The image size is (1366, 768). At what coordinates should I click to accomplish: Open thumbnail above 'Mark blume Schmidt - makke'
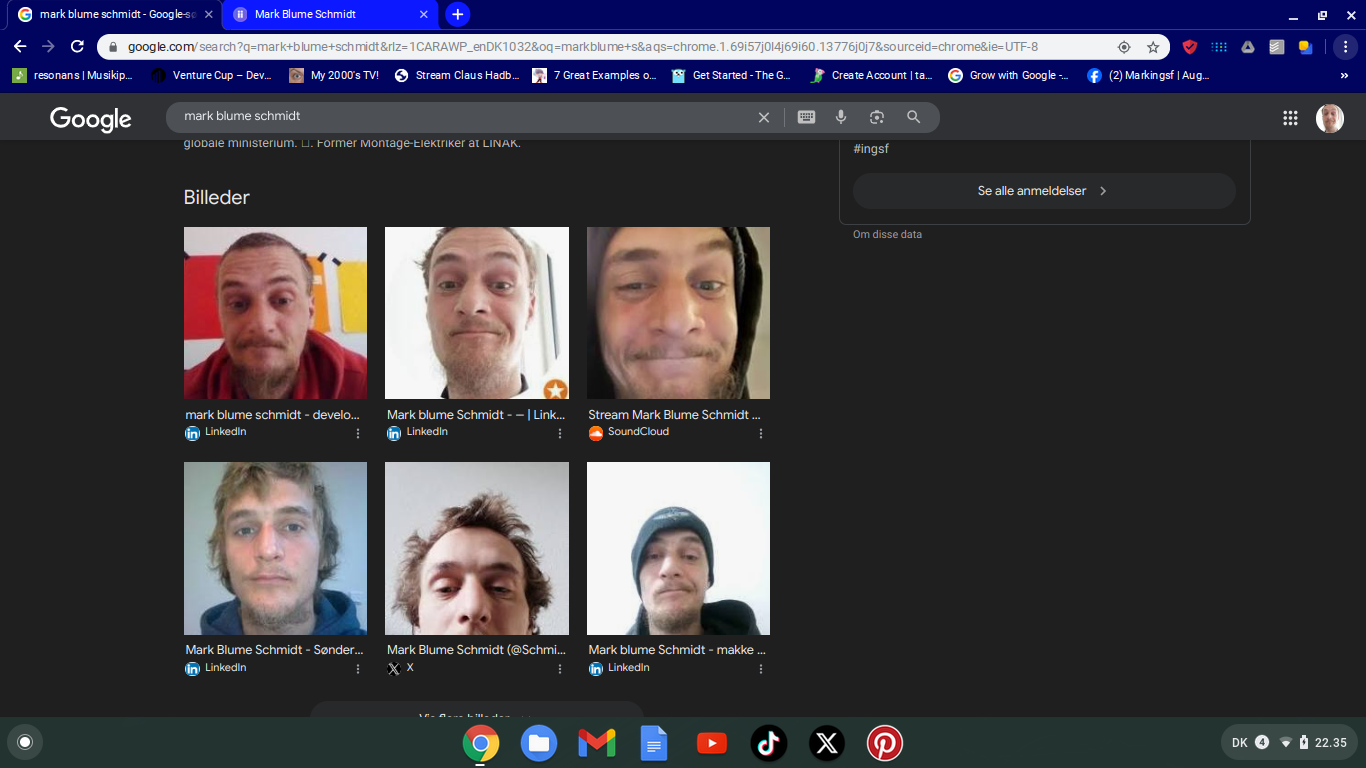click(x=678, y=548)
